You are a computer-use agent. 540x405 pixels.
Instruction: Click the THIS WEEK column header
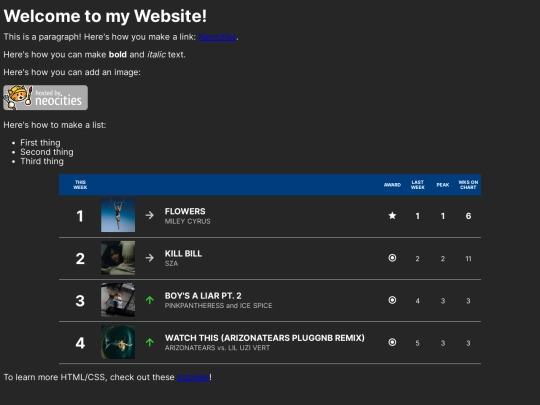click(80, 185)
